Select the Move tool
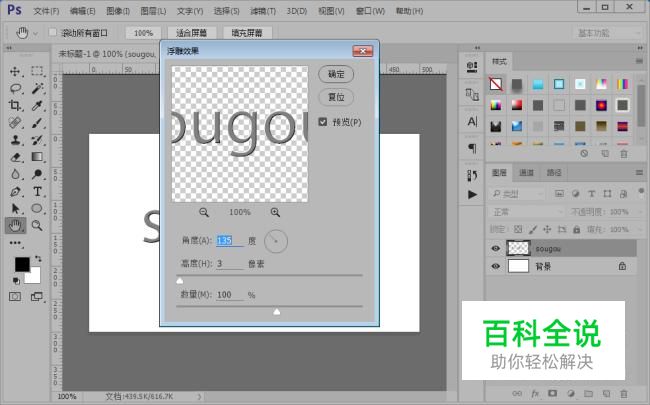Viewport: 650px width, 405px height. (15, 71)
